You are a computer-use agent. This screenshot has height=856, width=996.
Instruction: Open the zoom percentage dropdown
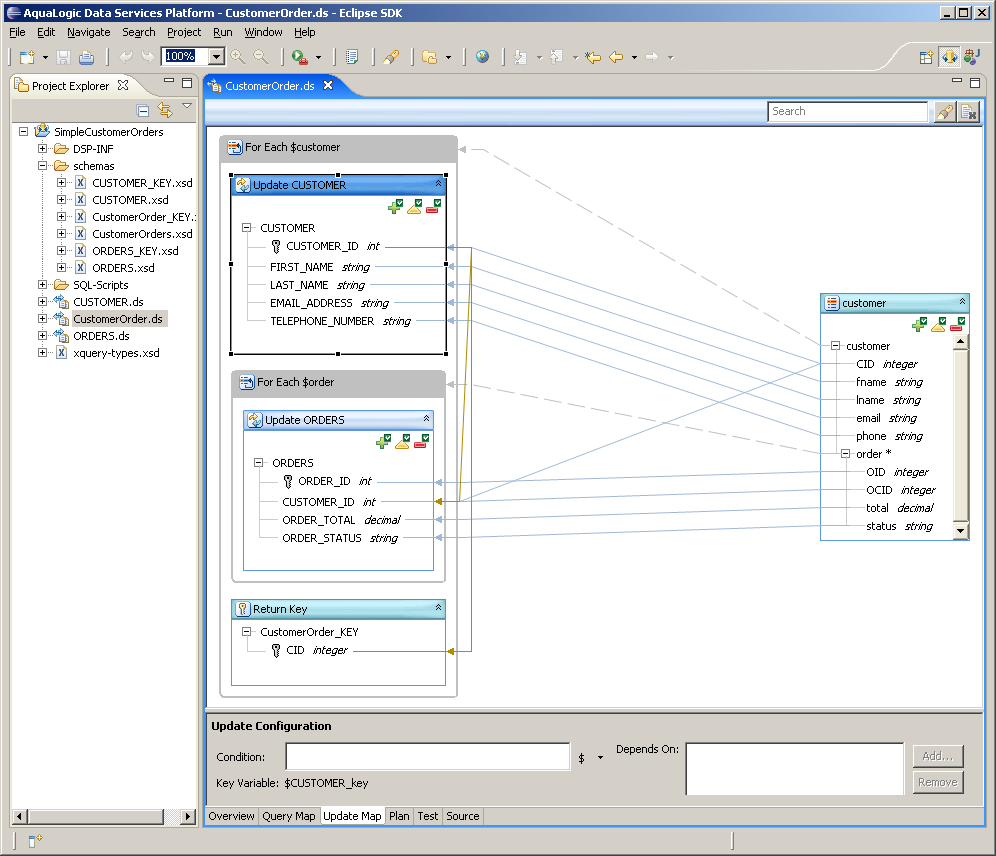[217, 57]
